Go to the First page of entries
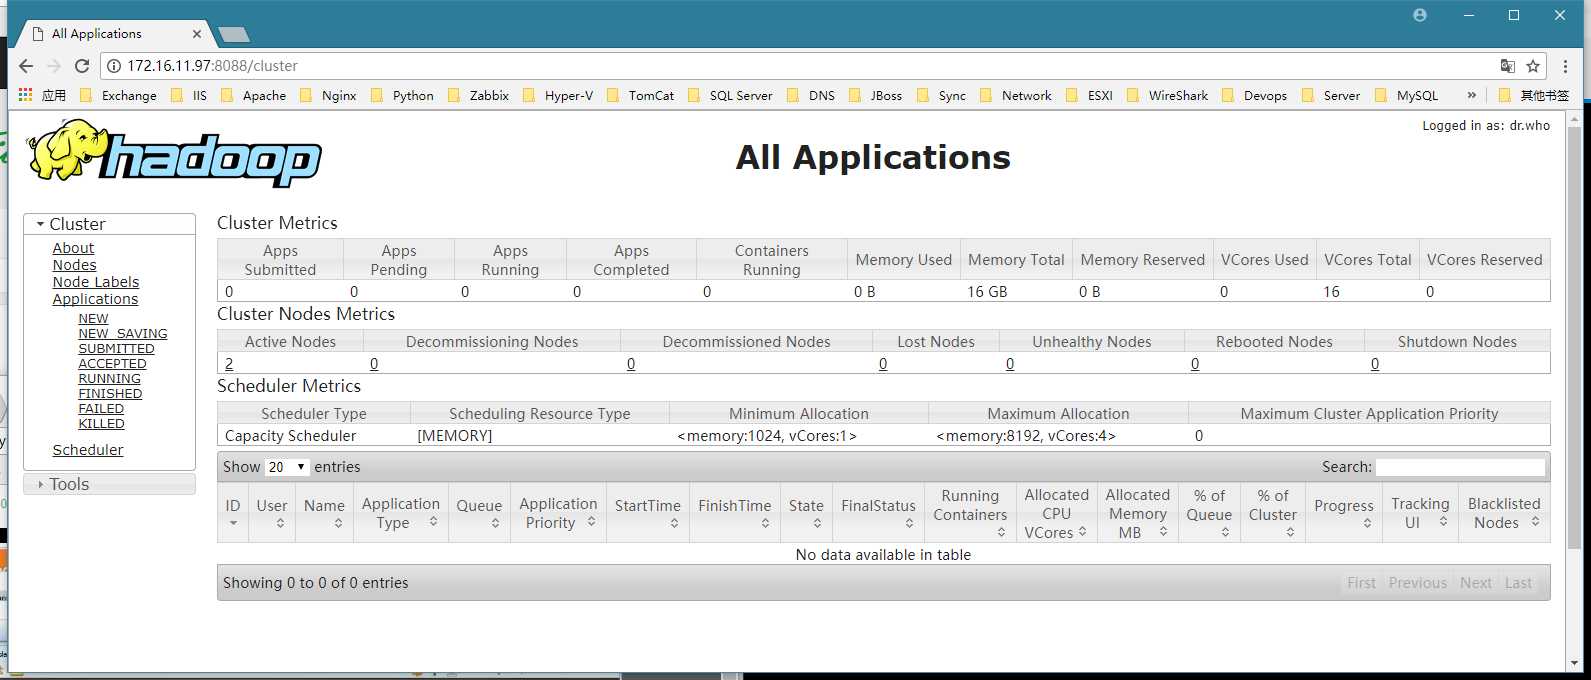Screen dimensions: 1591x680 coord(1361,583)
